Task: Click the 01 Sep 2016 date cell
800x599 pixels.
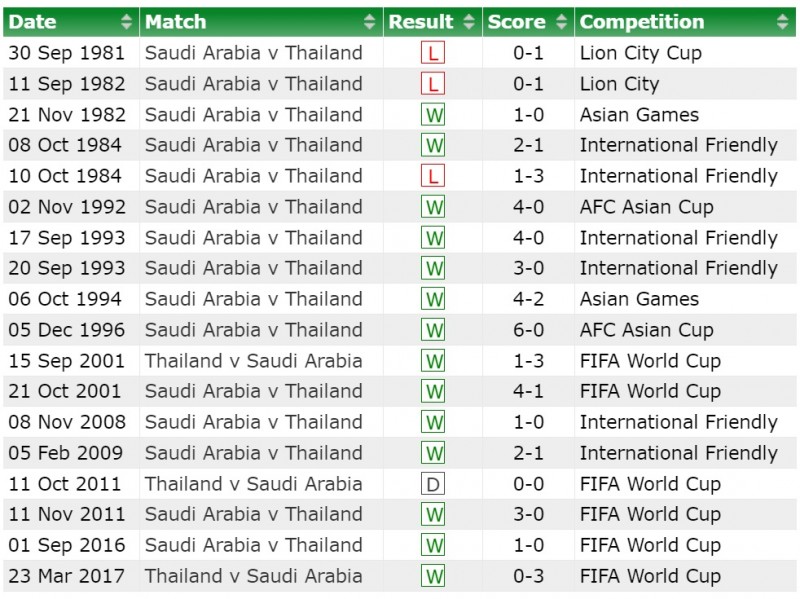Action: point(66,545)
